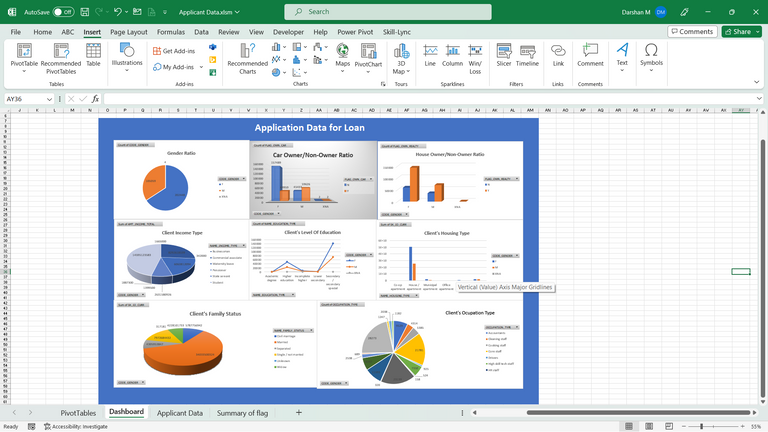This screenshot has width=768, height=432.
Task: Insert a Timeline filter
Action: (x=527, y=55)
